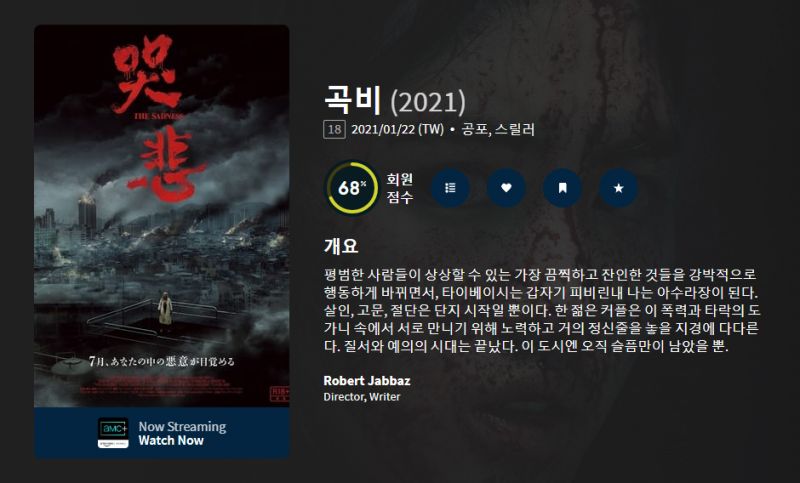Click the add-to-list icon button
This screenshot has width=800, height=483.
[x=450, y=188]
